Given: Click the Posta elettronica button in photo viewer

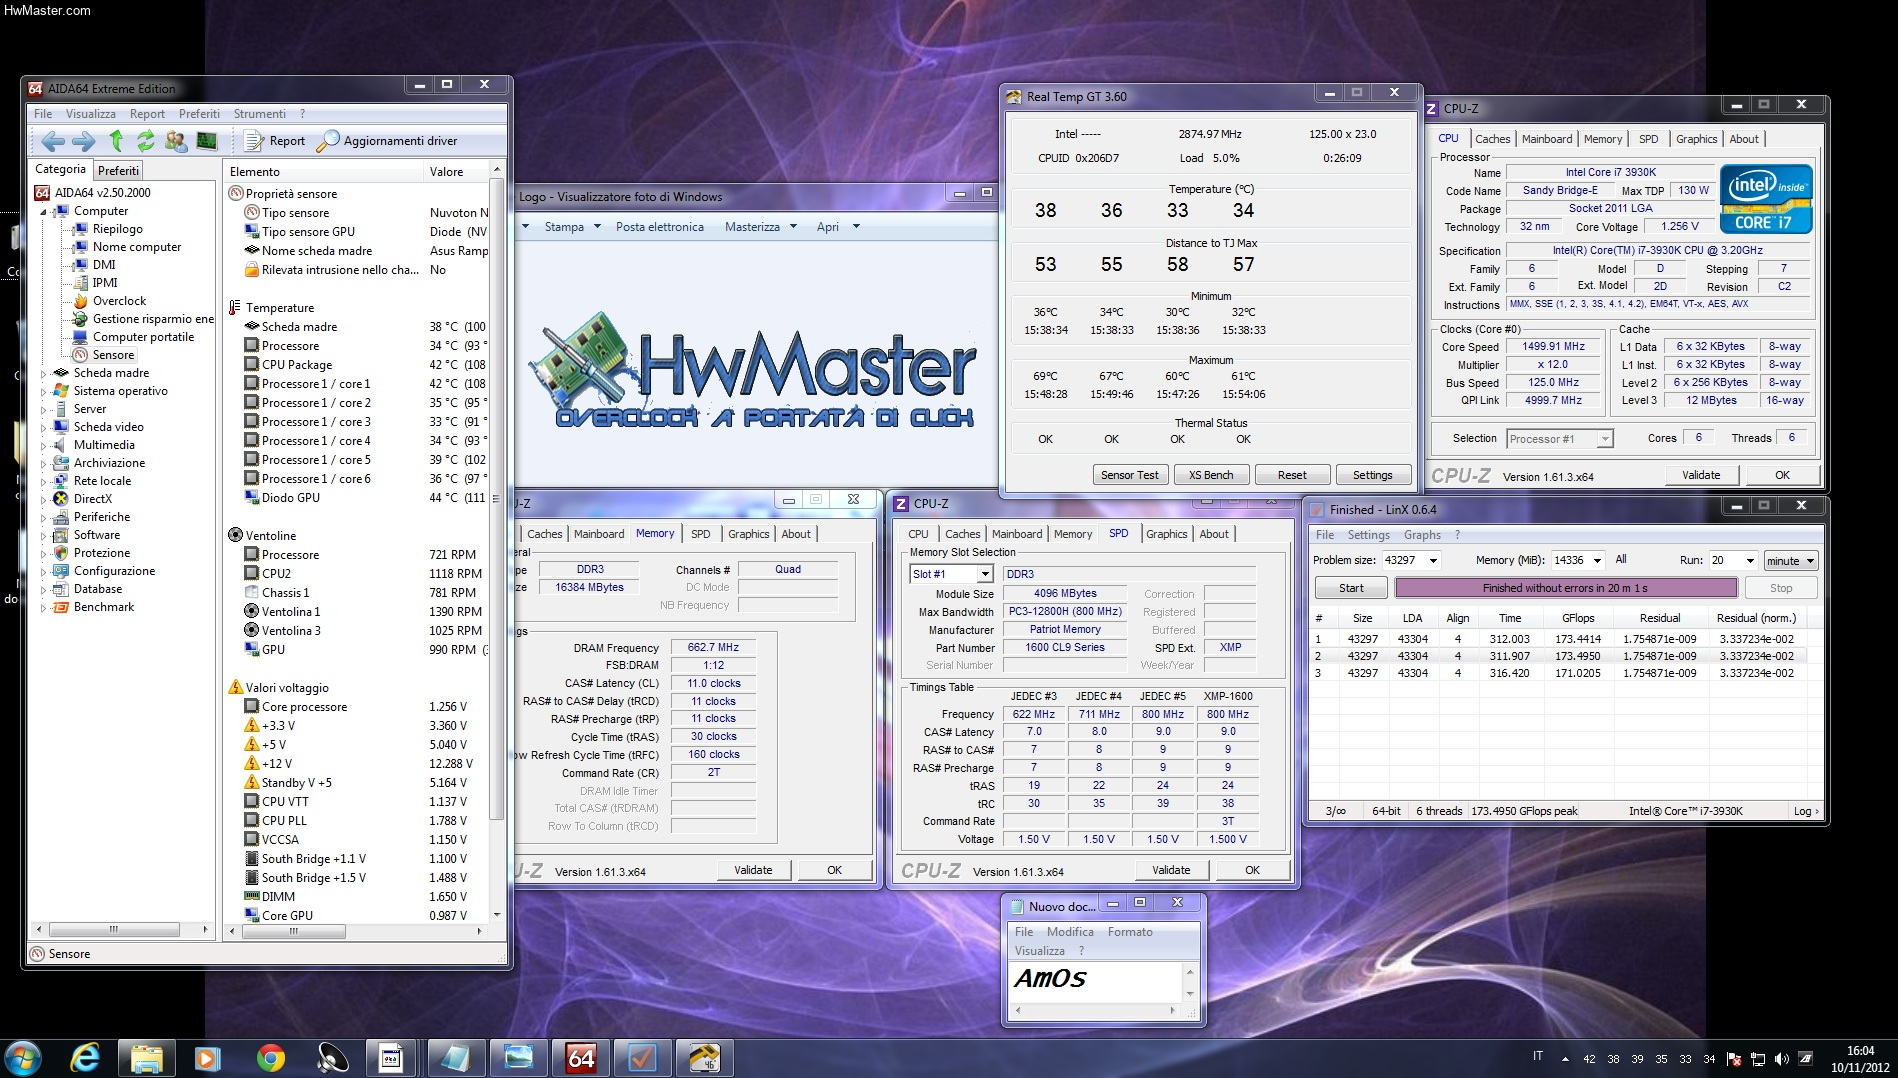Looking at the screenshot, I should coord(659,227).
